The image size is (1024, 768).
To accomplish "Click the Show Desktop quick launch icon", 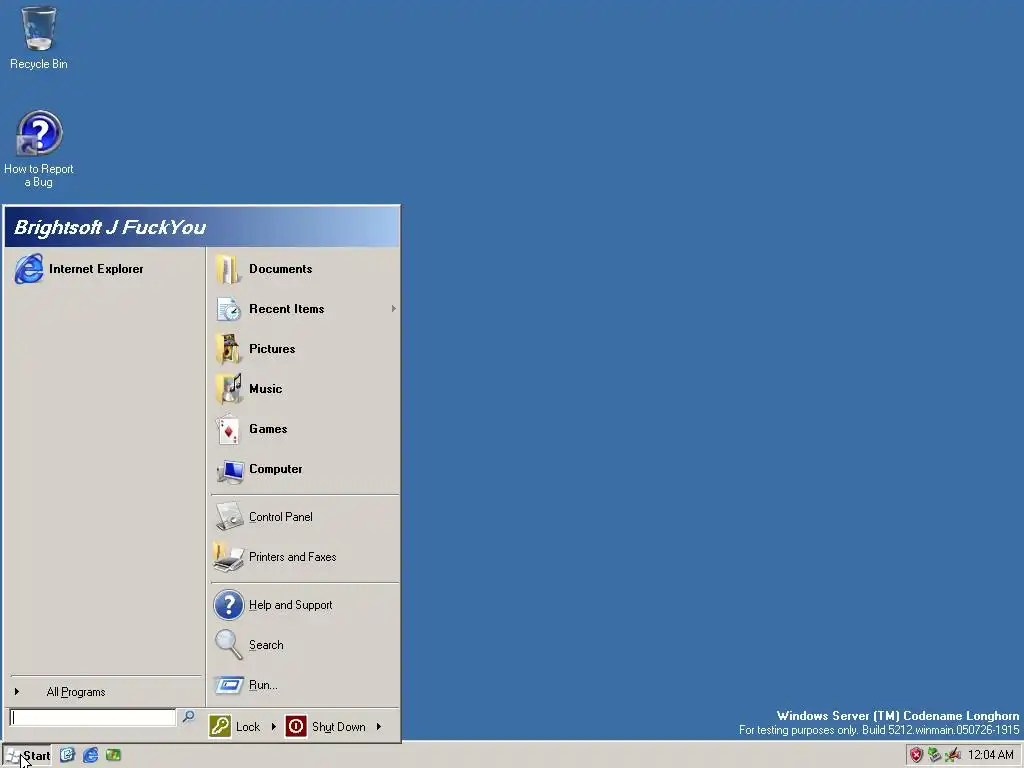I will pyautogui.click(x=67, y=755).
